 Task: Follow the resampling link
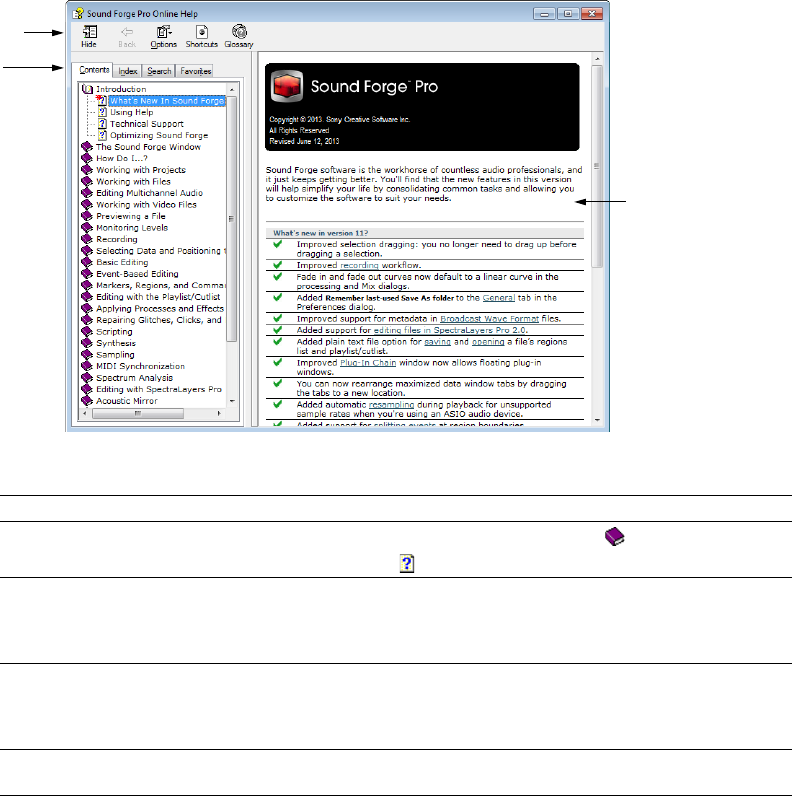pos(391,405)
